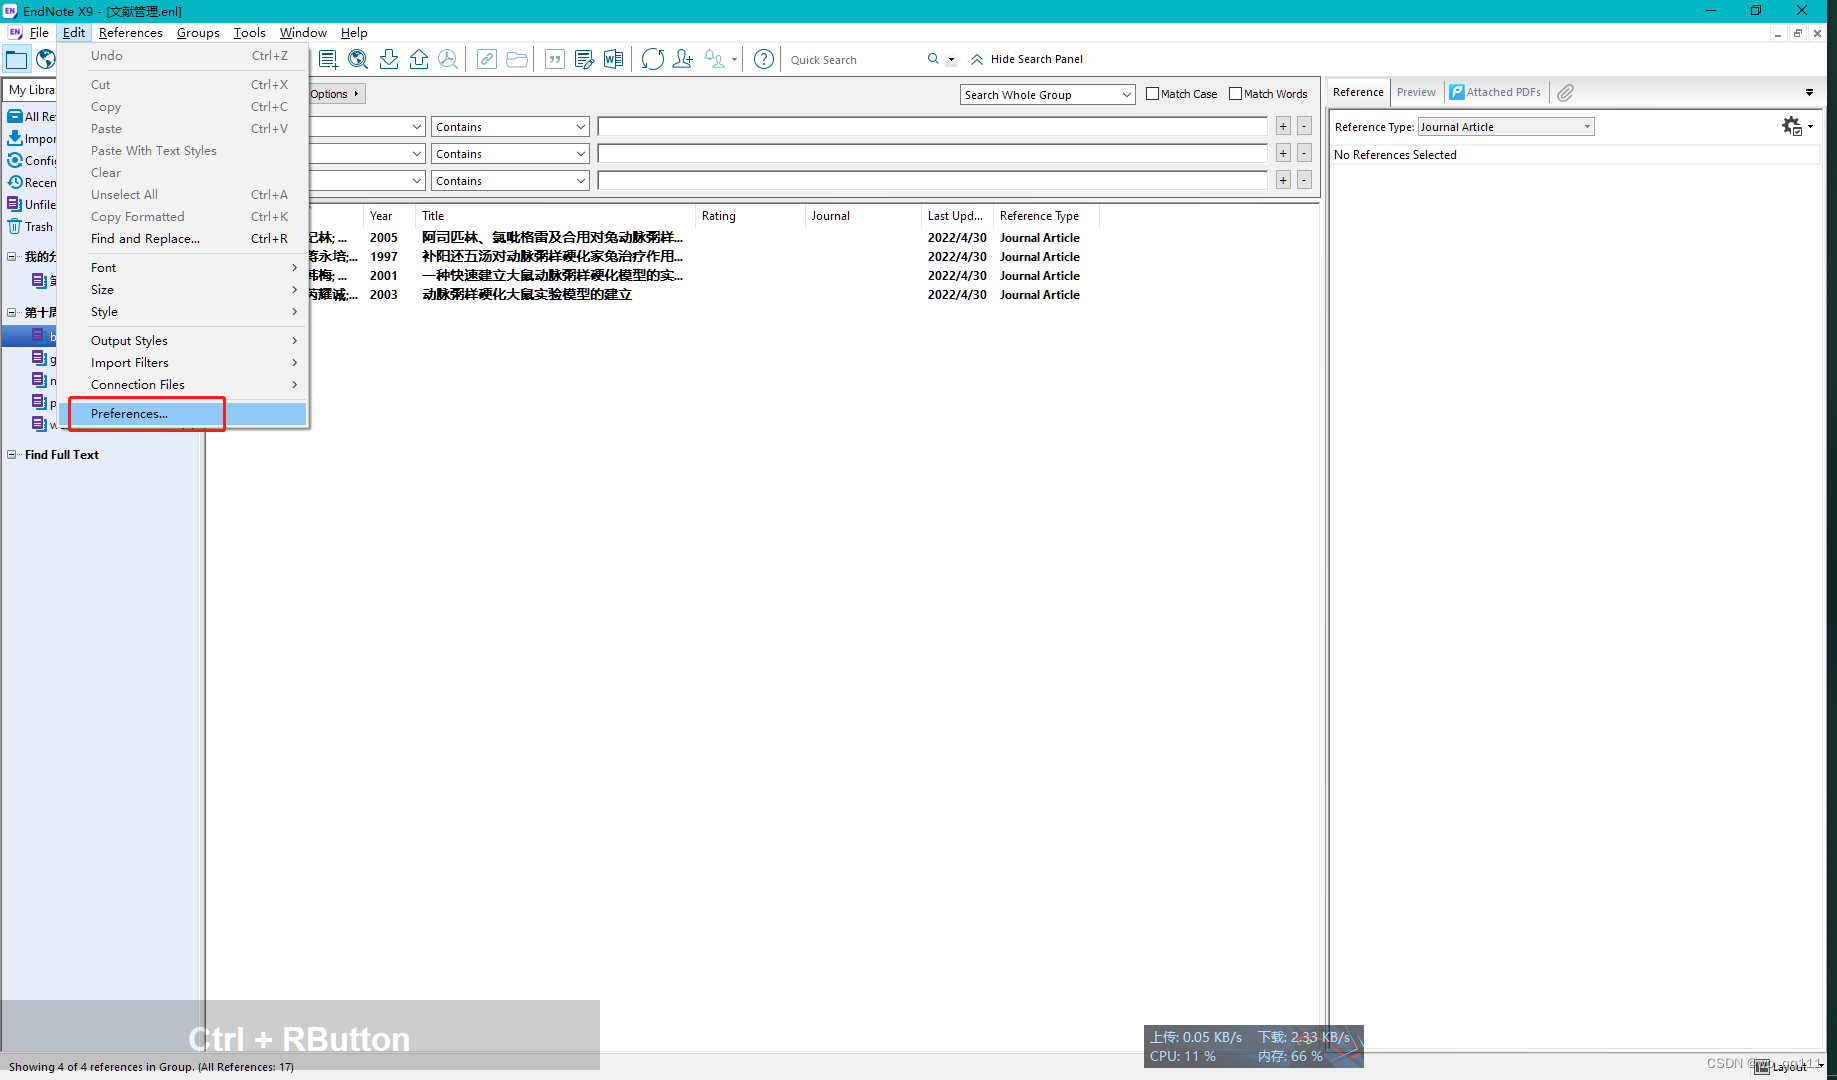Open the Search Whole Group dropdown
Screen dimensions: 1837x1080
[1047, 94]
